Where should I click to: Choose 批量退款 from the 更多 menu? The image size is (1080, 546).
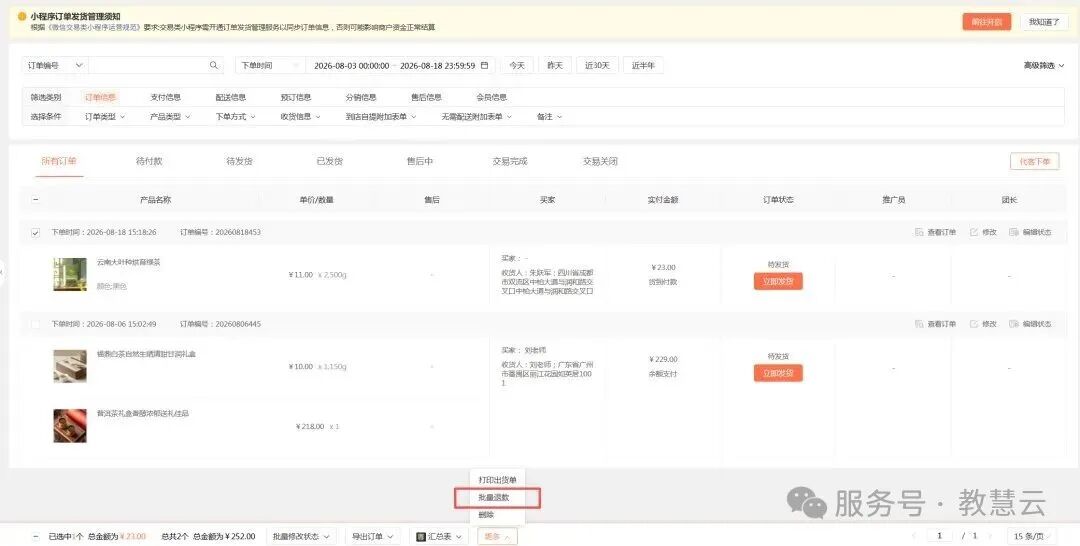coord(497,498)
